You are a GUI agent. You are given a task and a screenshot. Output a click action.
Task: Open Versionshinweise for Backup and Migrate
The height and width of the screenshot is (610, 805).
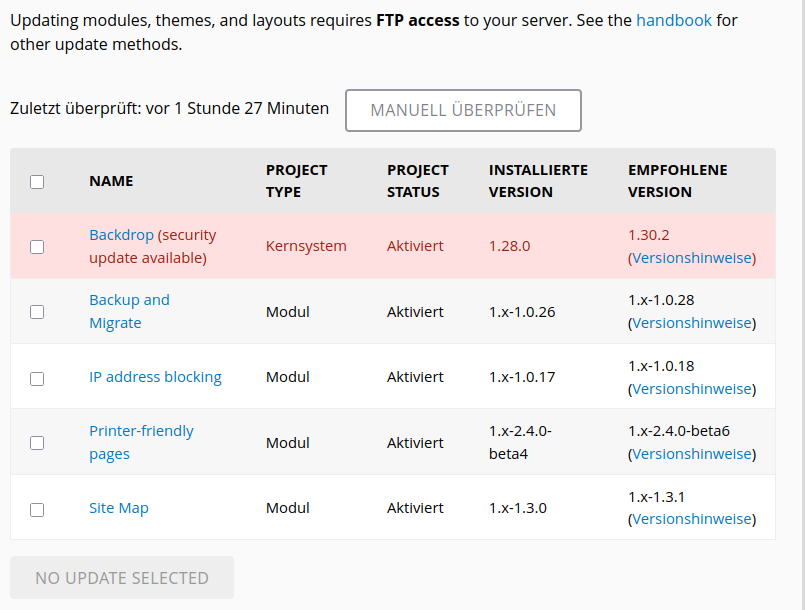(690, 322)
